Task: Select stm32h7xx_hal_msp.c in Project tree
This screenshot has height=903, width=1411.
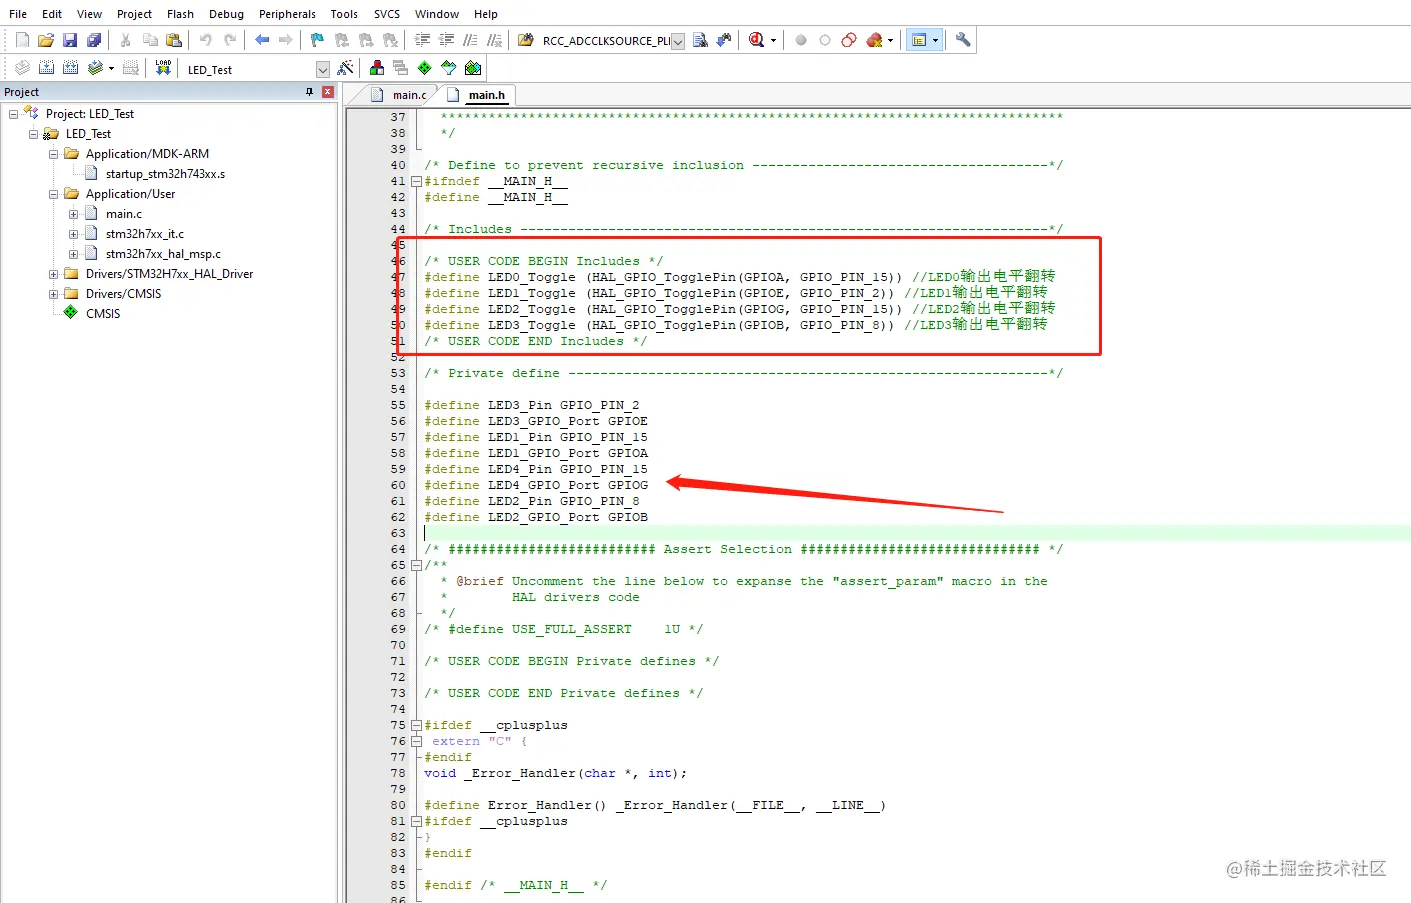Action: (163, 254)
